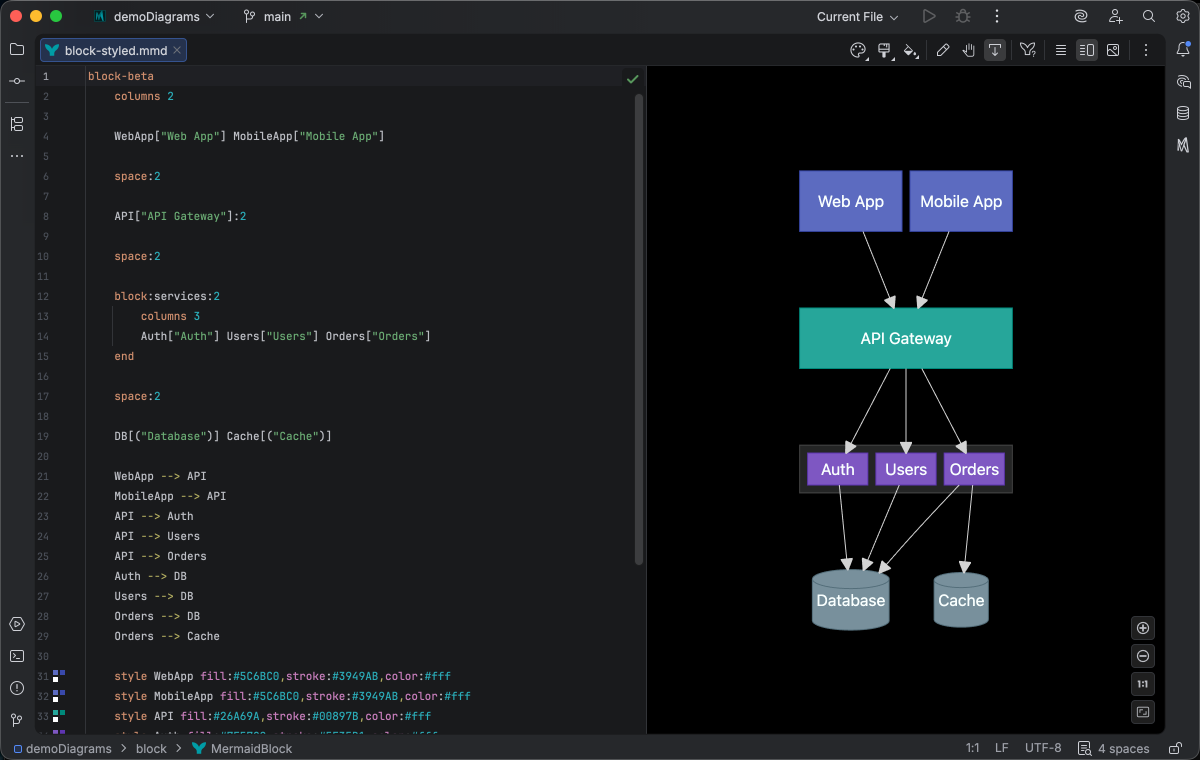Image resolution: width=1200 pixels, height=760 pixels.
Task: Click the line 32 MobileApp color swatch in gutter
Action: [59, 696]
